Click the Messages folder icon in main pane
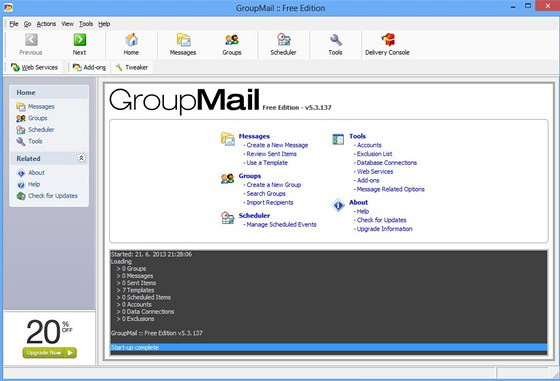Viewport: 560px width, 381px height. [x=228, y=139]
